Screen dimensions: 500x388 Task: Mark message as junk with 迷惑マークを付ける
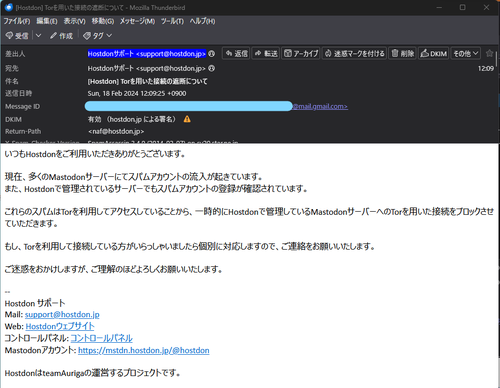(x=354, y=54)
